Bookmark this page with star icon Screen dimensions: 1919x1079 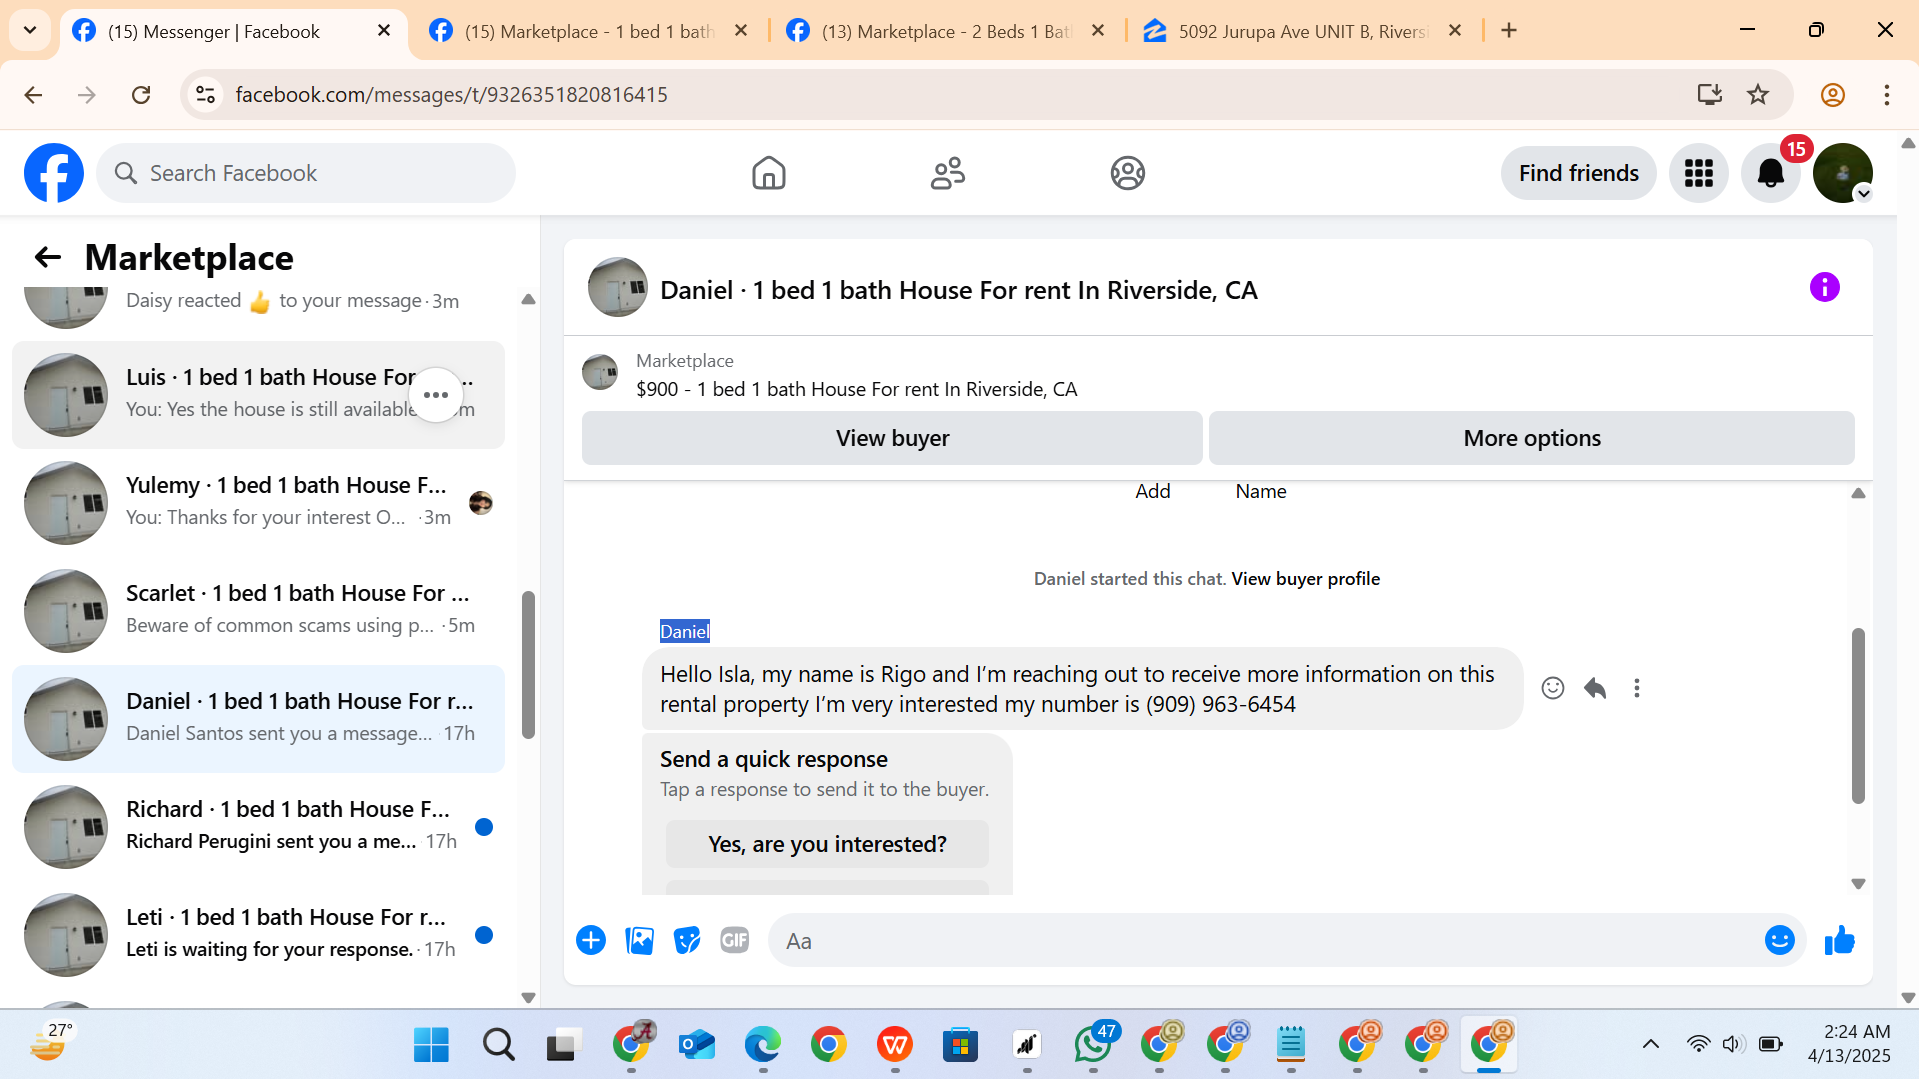(x=1758, y=95)
